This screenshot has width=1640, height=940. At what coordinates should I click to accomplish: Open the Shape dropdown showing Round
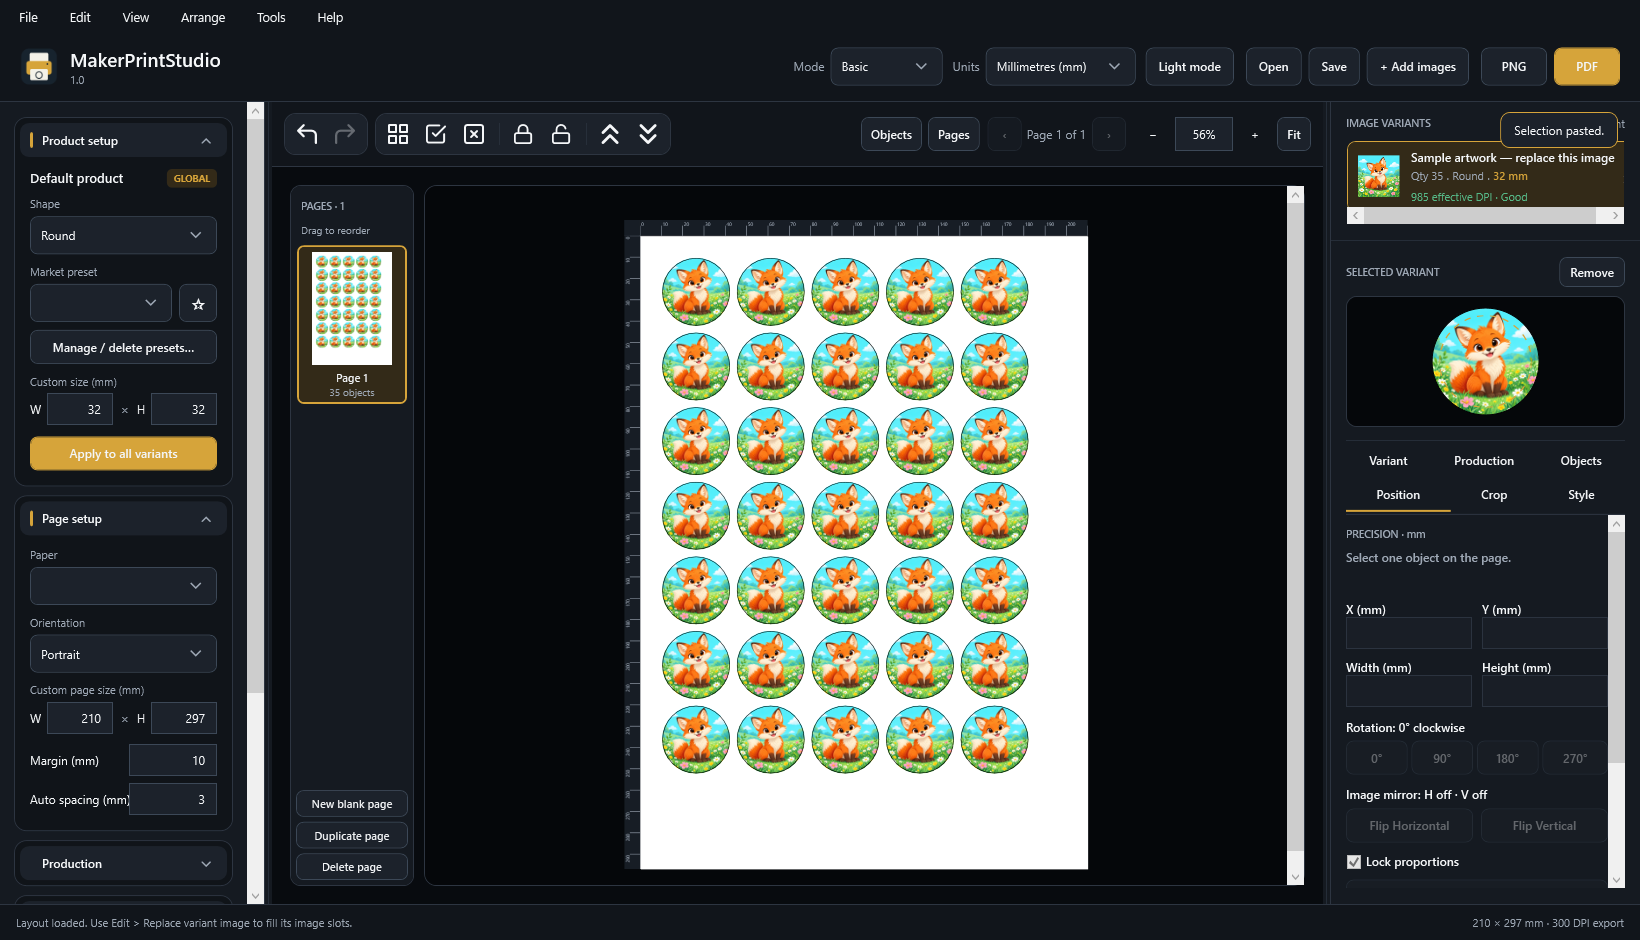click(123, 236)
